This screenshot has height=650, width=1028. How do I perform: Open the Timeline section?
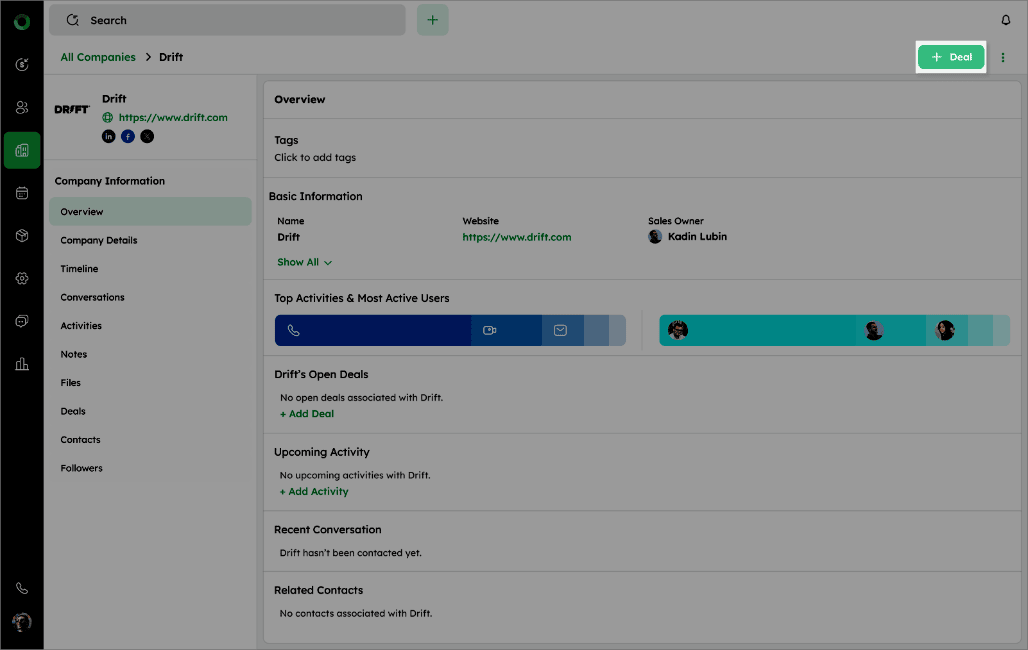(79, 269)
